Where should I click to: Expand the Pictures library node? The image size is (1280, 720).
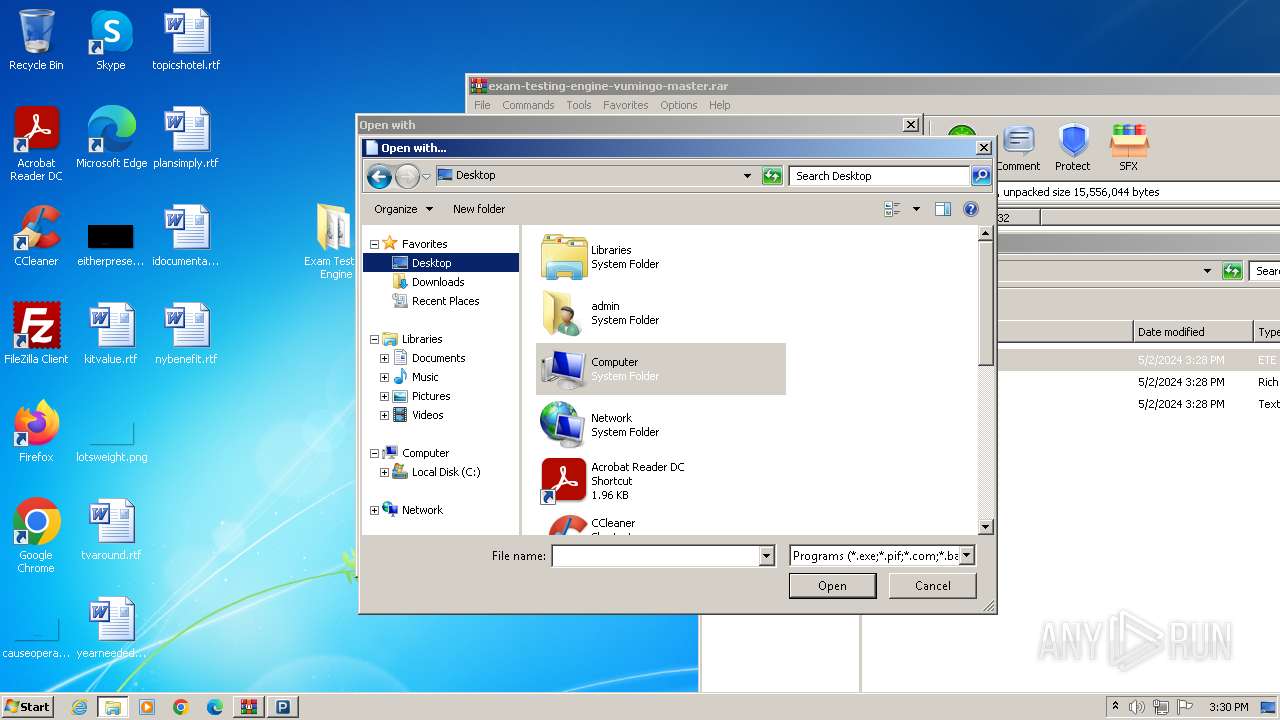[384, 396]
